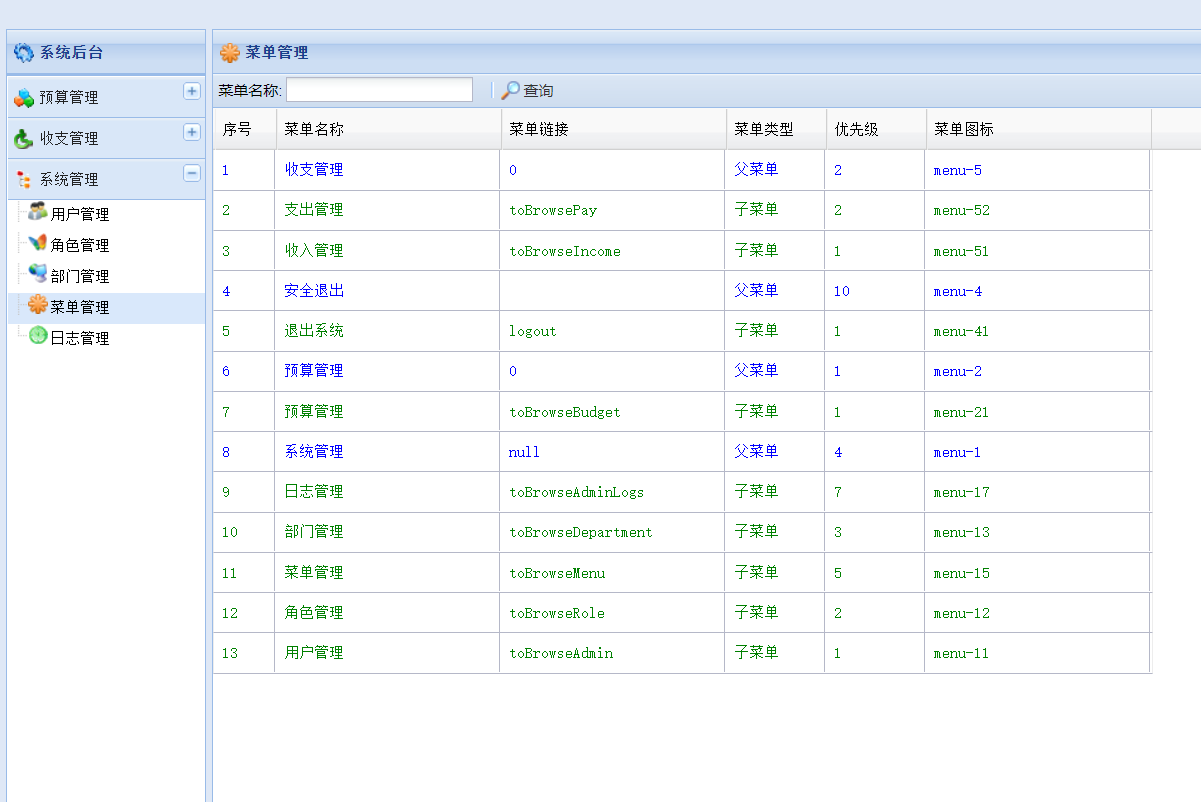1201x802 pixels.
Task: Click the toBrowseAdmin link cell
Action: click(x=612, y=653)
